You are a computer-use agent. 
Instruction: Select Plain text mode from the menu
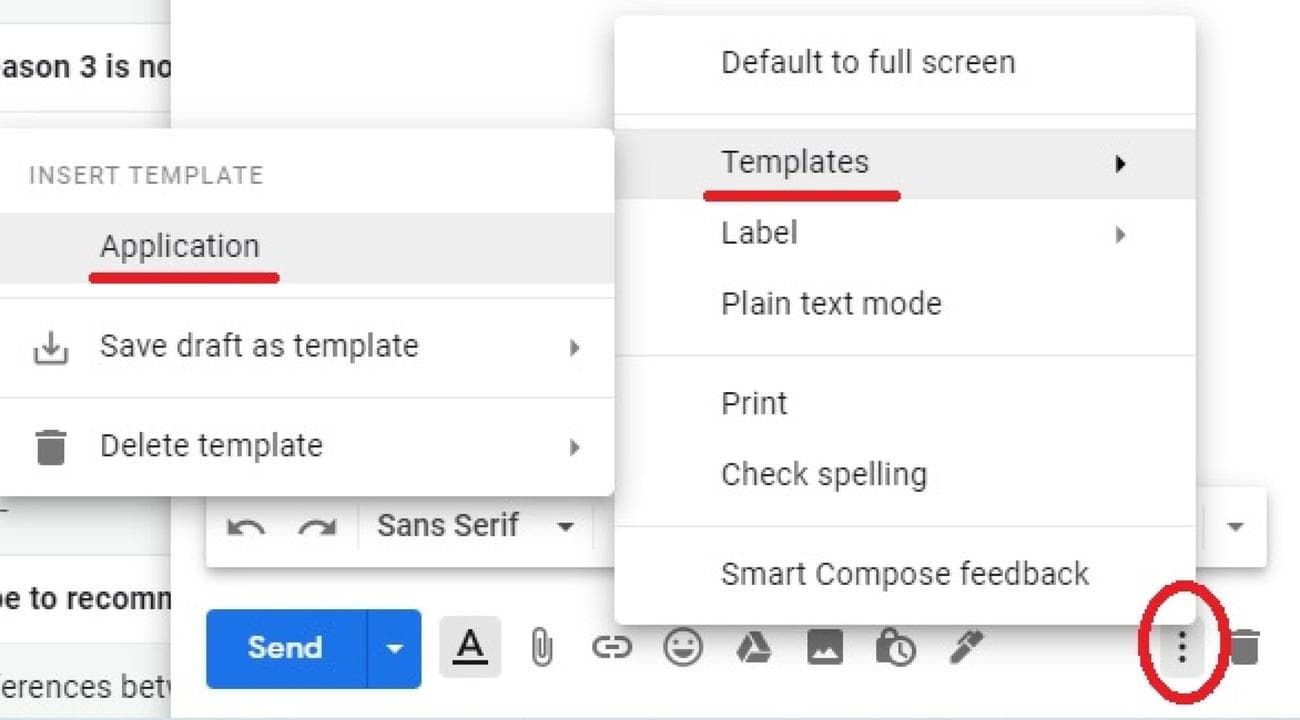(x=830, y=303)
